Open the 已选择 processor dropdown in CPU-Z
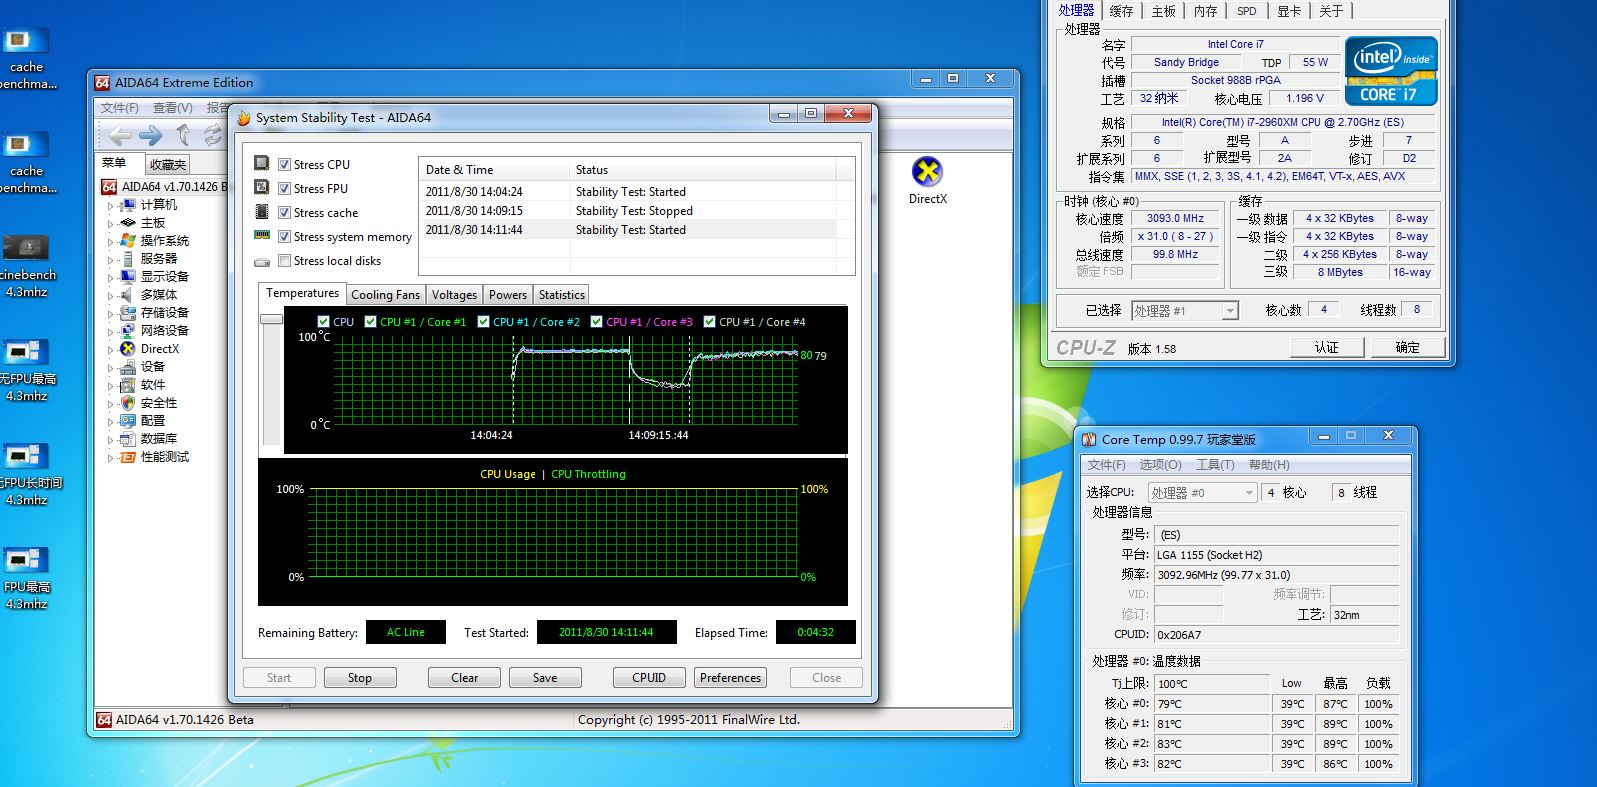Screen dimensions: 1597x787 [1229, 311]
